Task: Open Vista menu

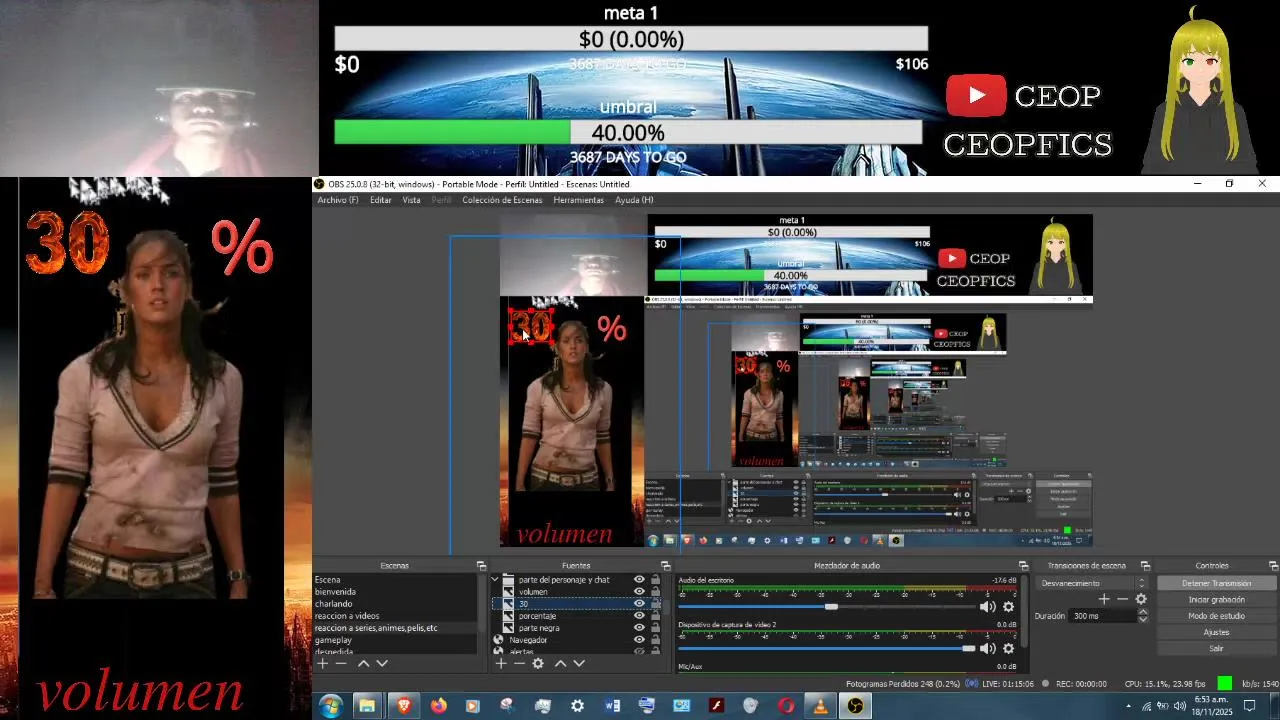Action: click(411, 200)
